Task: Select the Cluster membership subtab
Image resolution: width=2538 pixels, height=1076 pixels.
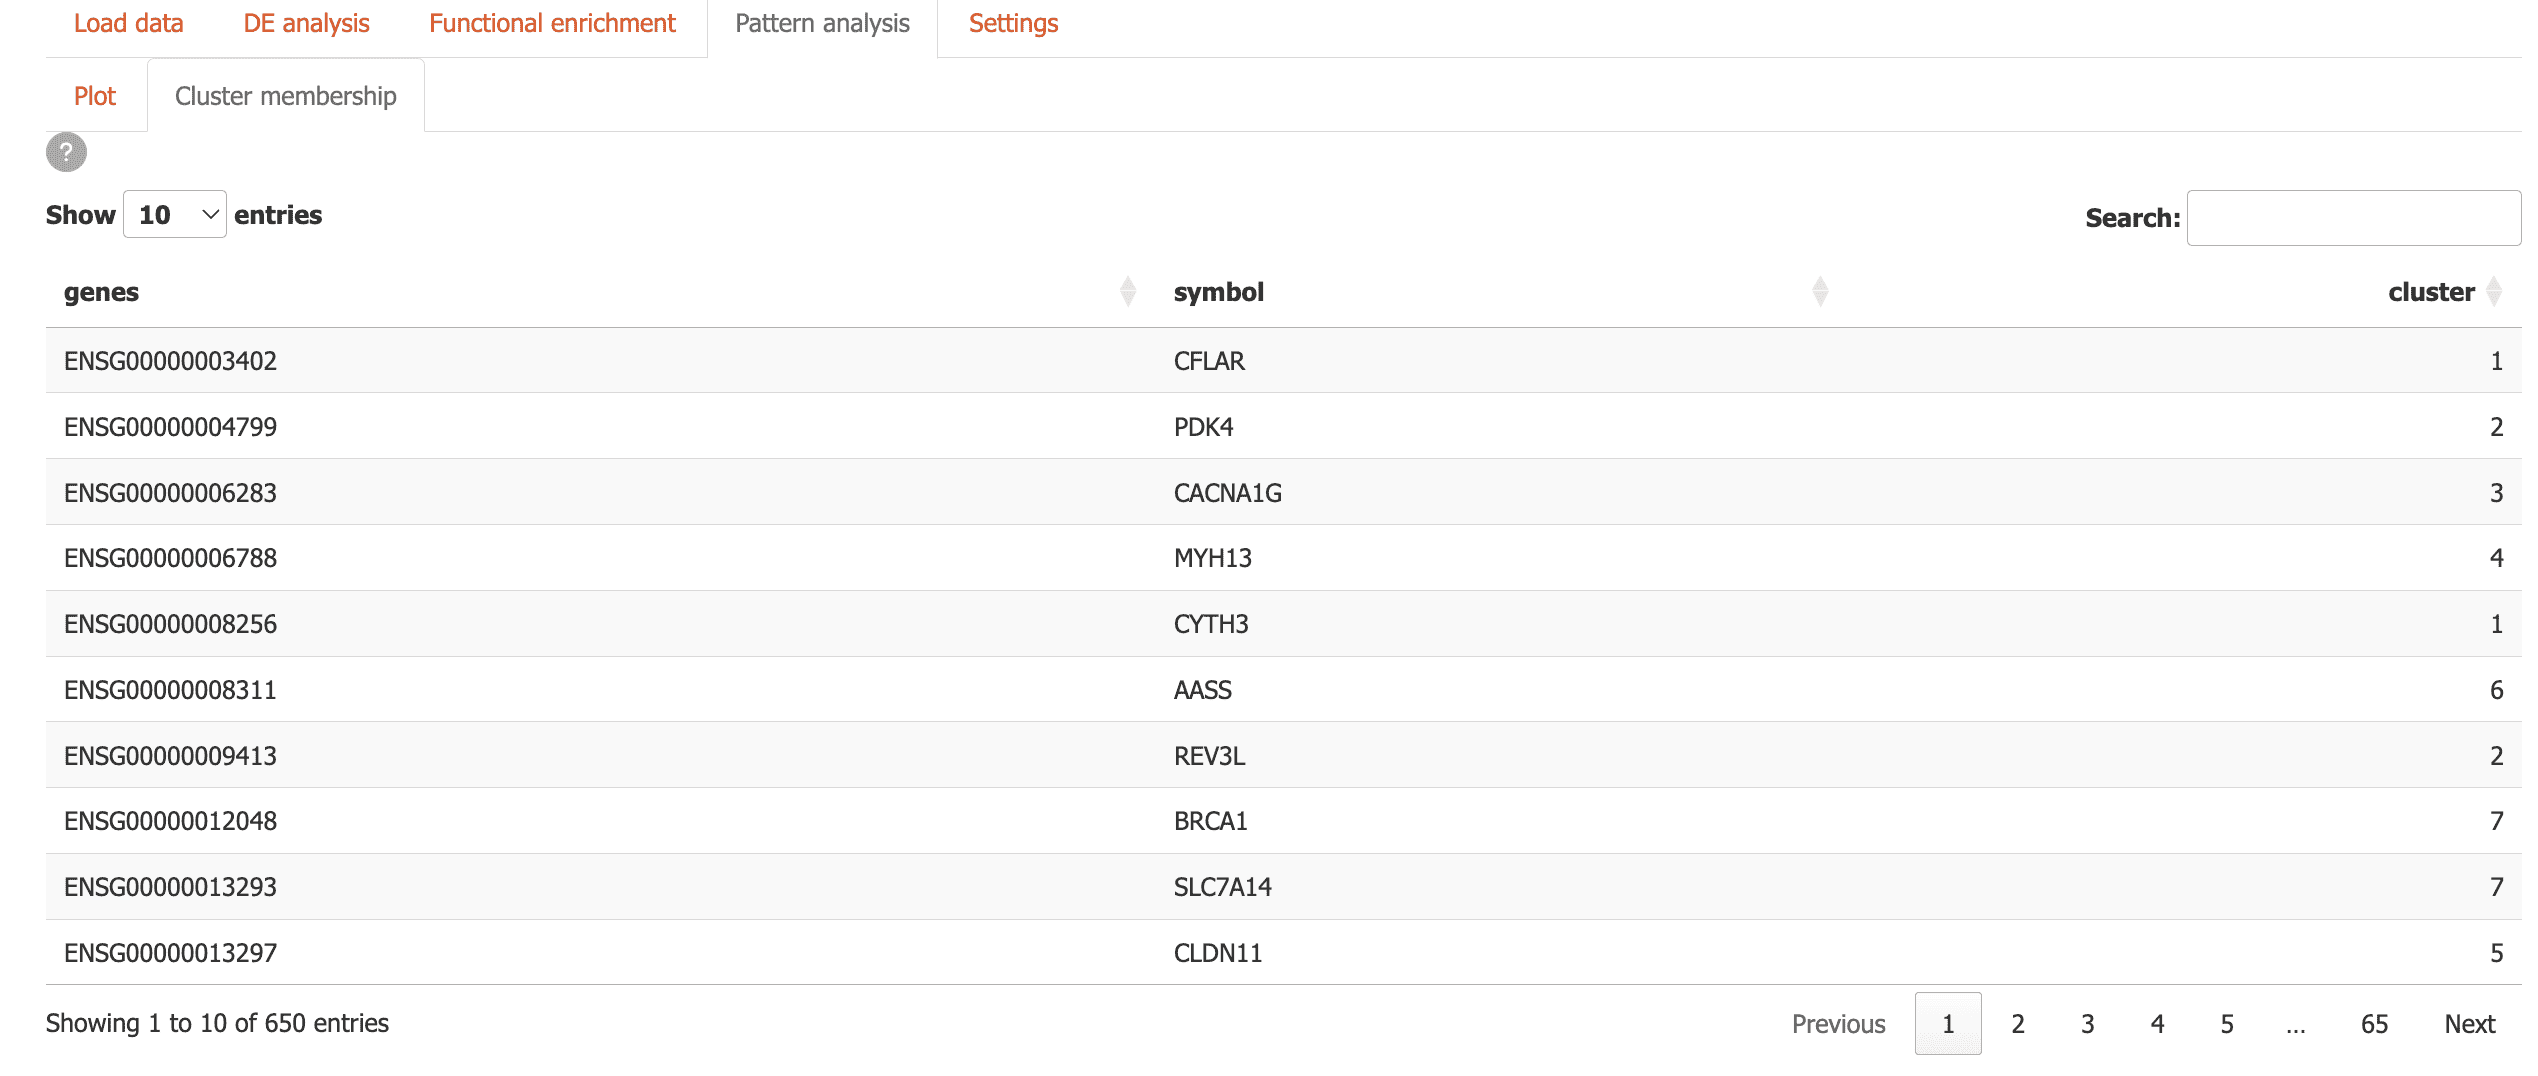Action: point(285,96)
